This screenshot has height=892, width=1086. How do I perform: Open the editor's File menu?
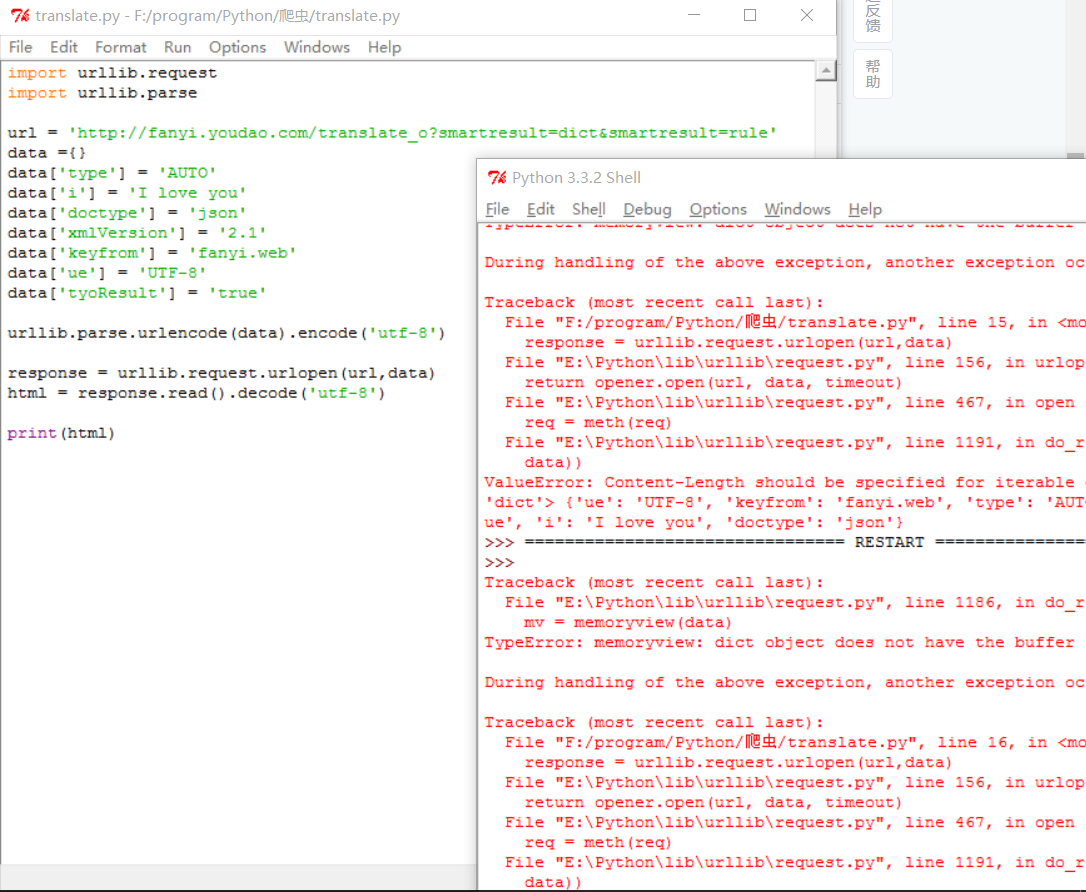click(20, 47)
